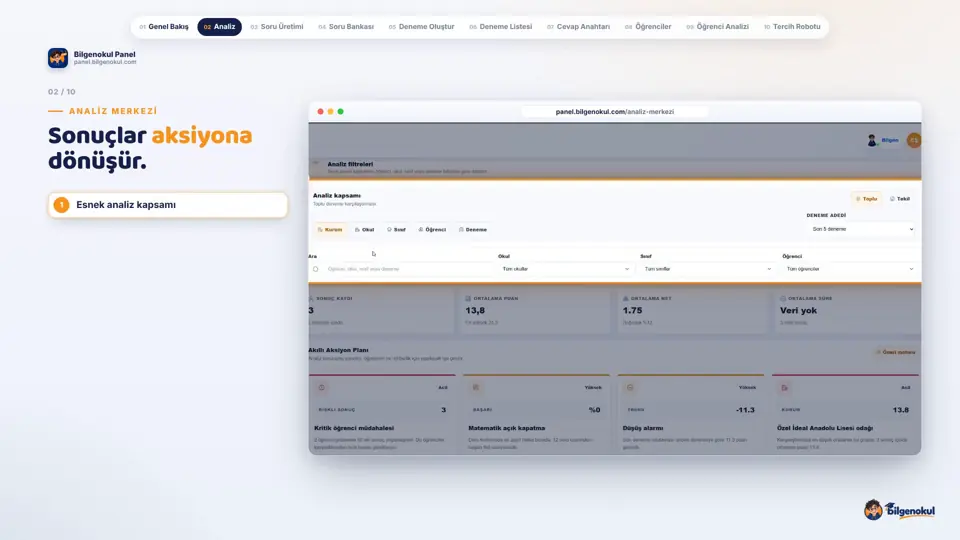The height and width of the screenshot is (540, 960).
Task: Select the Deneme scope option
Action: point(473,230)
